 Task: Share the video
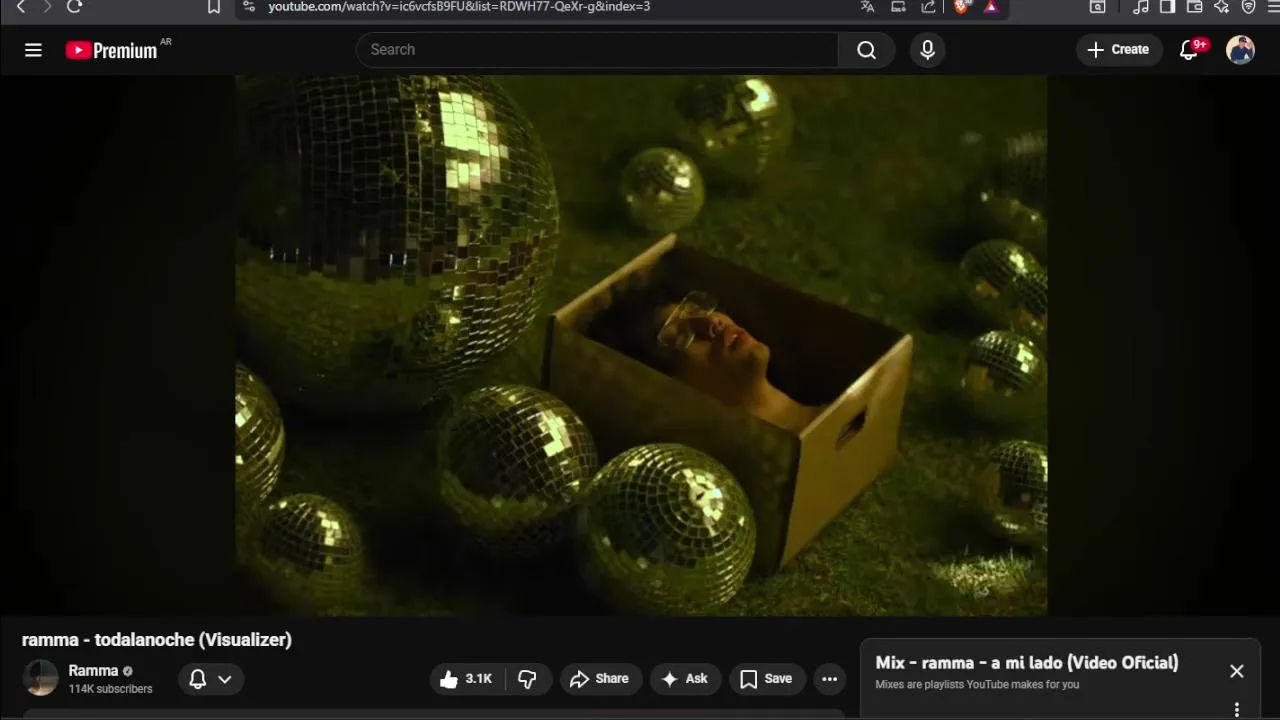pos(600,679)
